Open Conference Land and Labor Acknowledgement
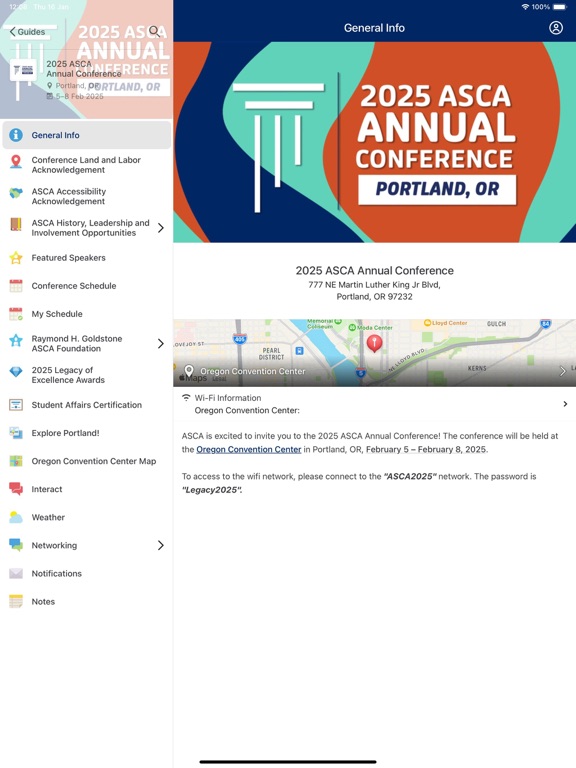Viewport: 576px width, 768px height. (87, 165)
